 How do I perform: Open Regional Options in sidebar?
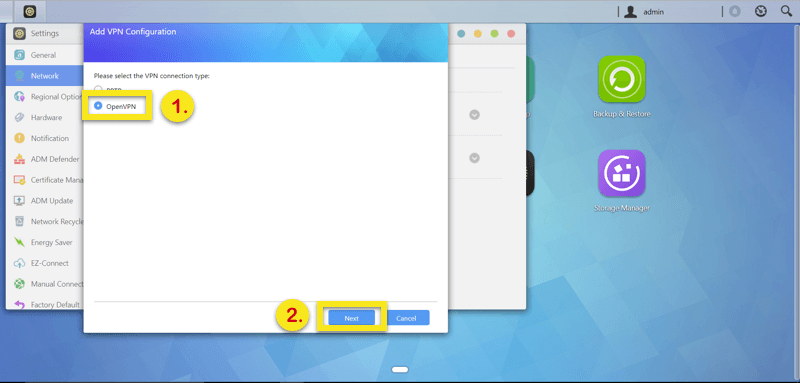coord(45,97)
